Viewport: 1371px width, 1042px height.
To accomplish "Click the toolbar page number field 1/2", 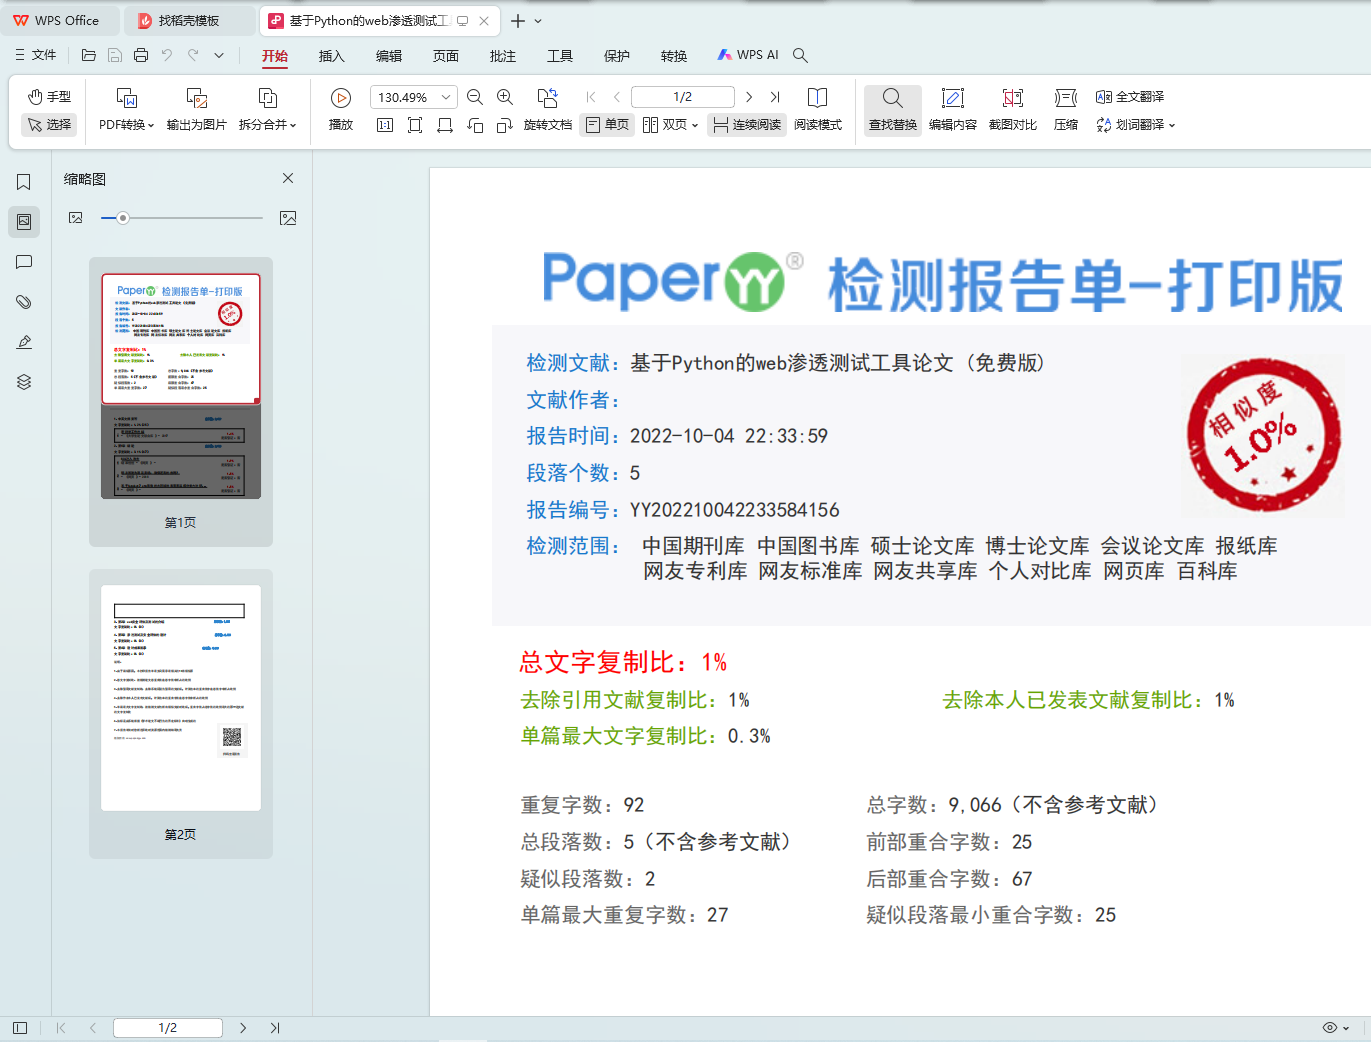I will [683, 97].
